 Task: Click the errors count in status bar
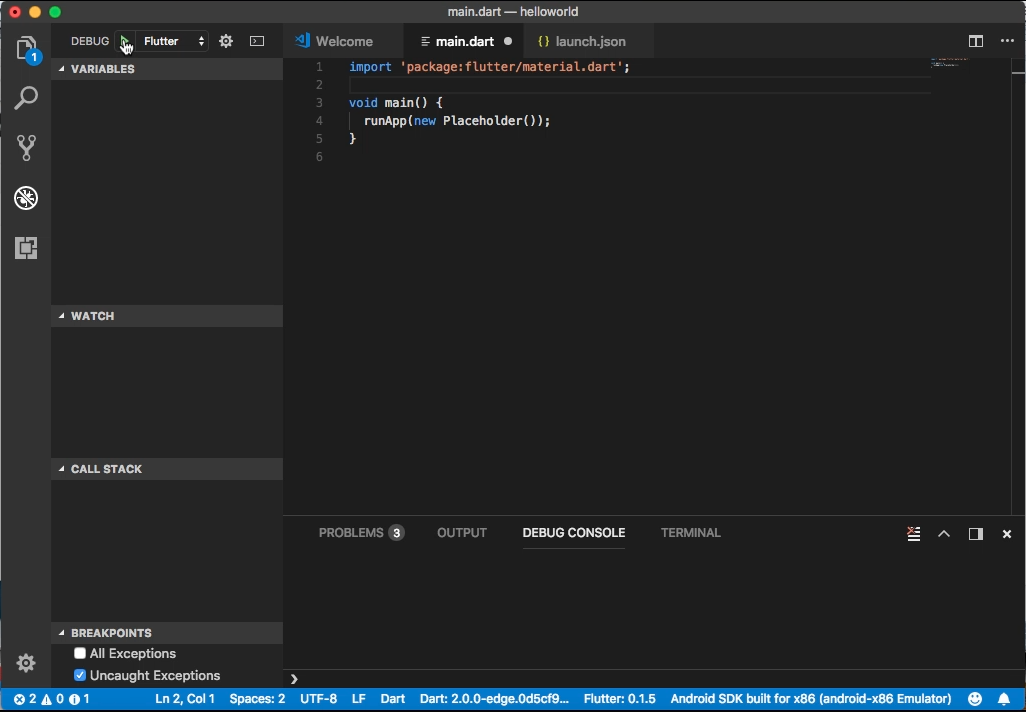point(25,699)
